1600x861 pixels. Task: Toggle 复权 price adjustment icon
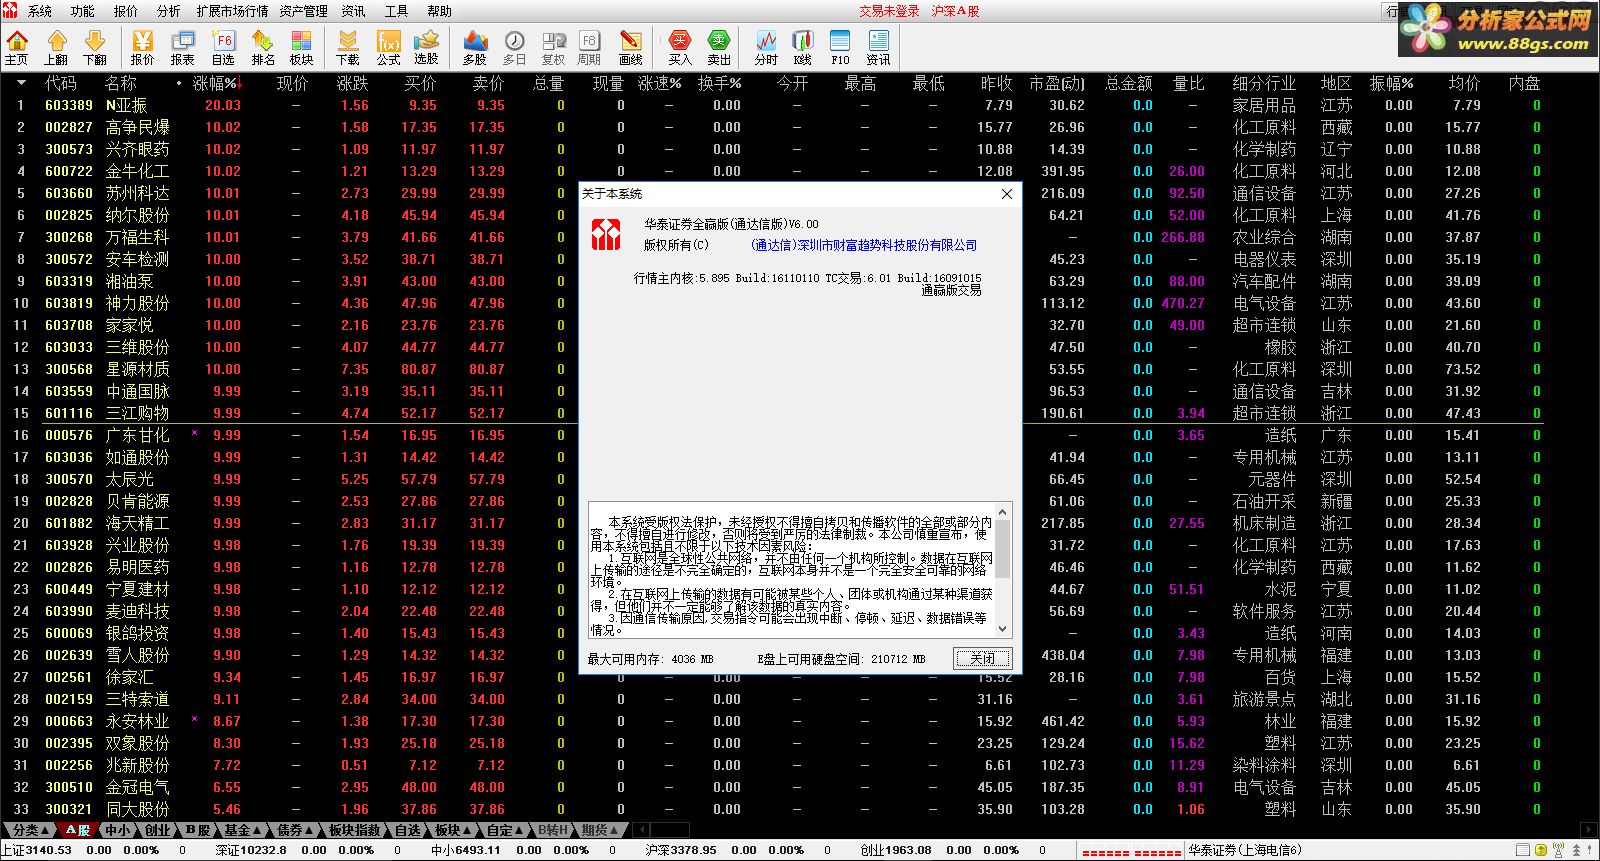click(553, 47)
